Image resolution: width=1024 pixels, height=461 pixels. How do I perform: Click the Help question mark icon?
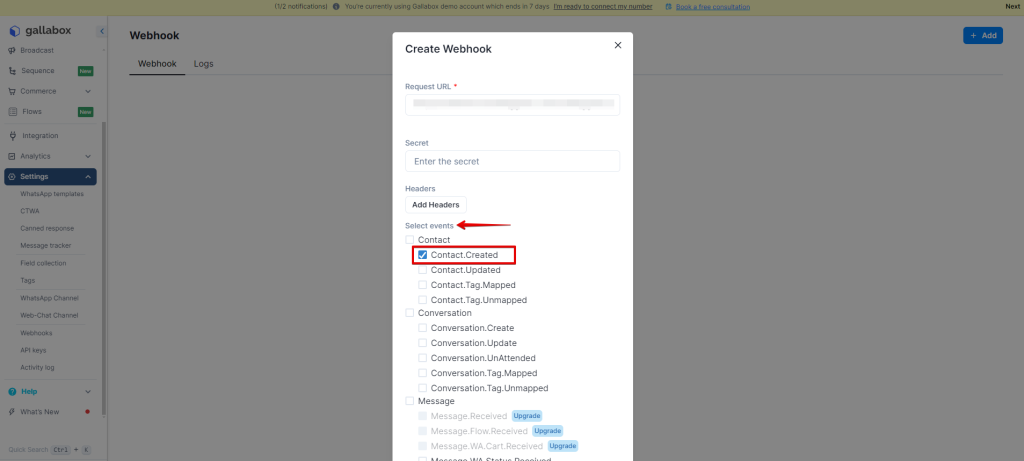point(12,391)
